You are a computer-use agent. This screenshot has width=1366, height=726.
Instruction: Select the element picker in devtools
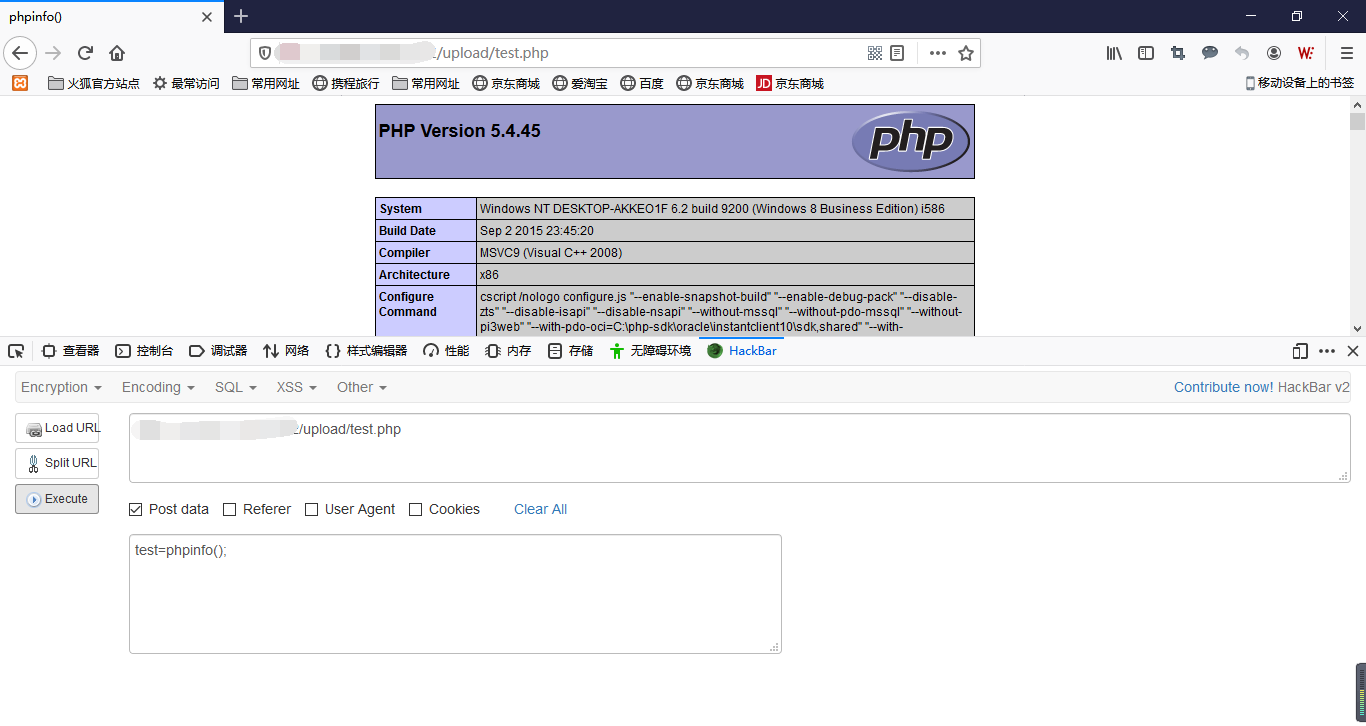coord(16,351)
